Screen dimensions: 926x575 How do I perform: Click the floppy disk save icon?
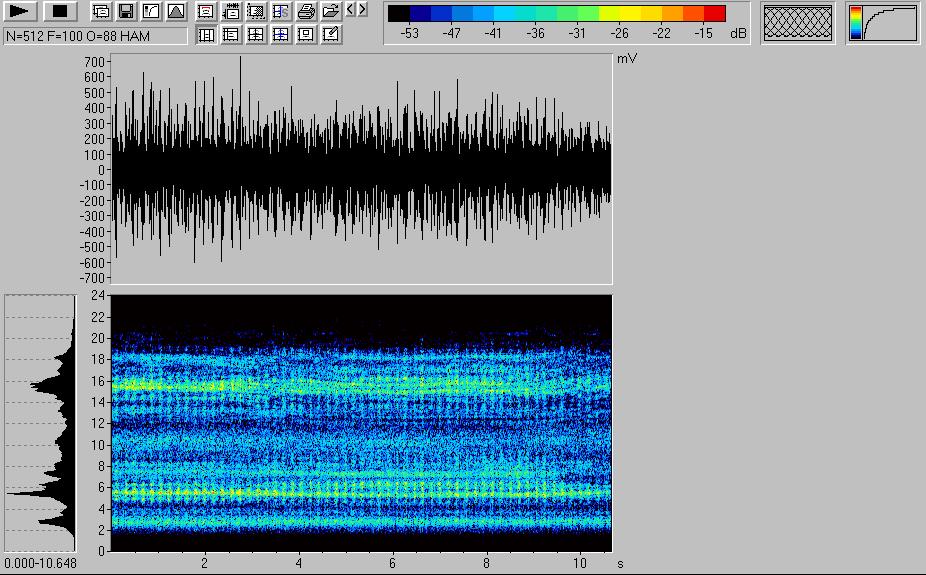tap(126, 12)
